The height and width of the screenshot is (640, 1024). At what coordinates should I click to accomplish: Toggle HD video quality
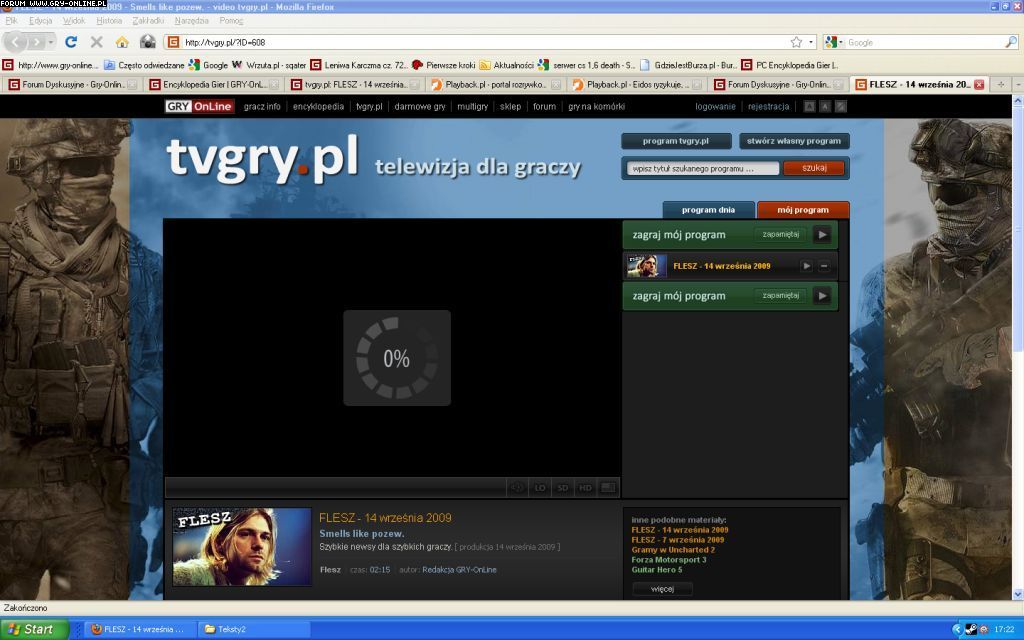tap(585, 488)
